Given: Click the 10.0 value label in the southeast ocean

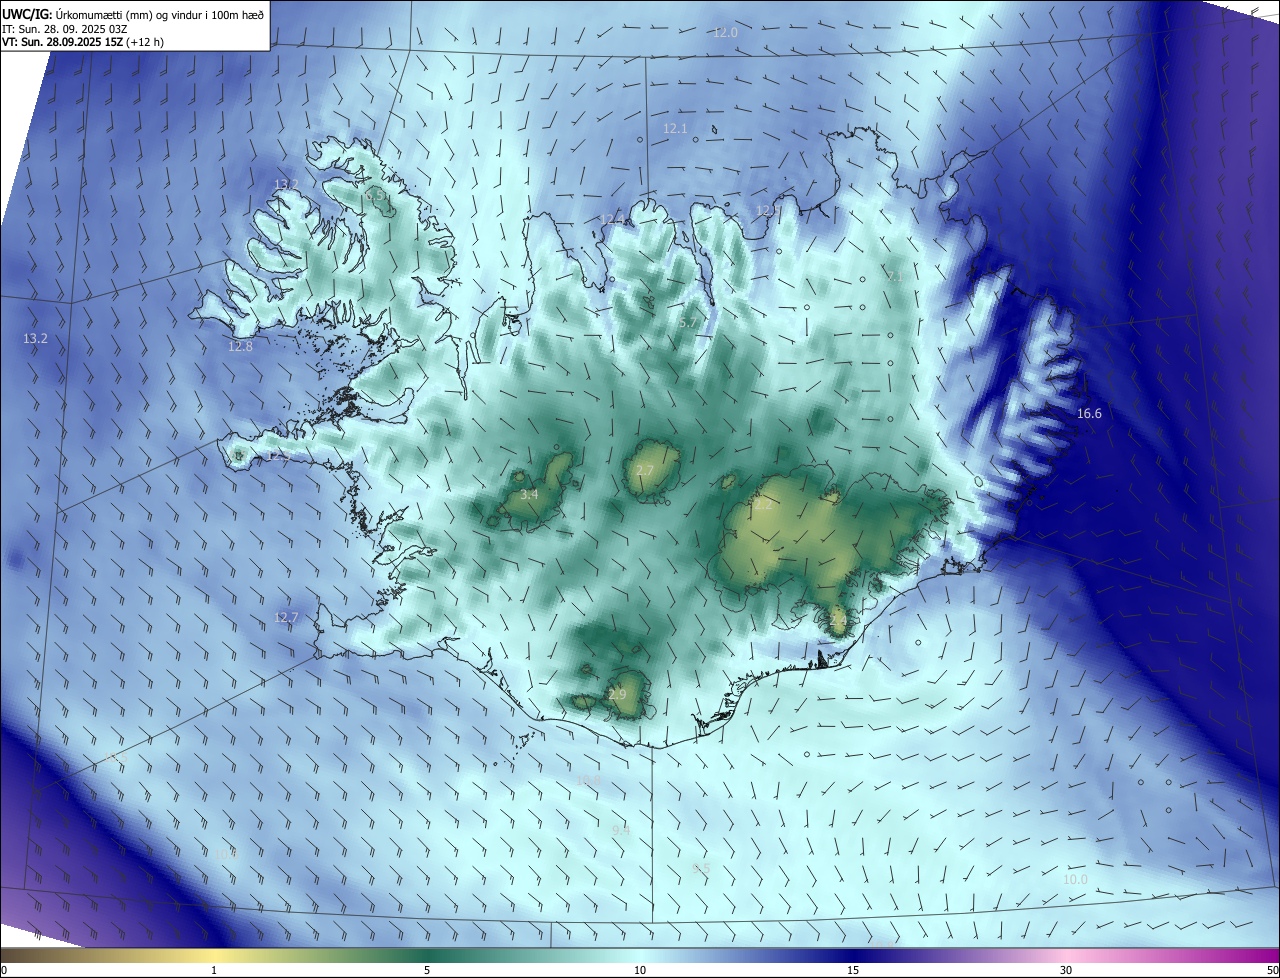Looking at the screenshot, I should (1075, 879).
